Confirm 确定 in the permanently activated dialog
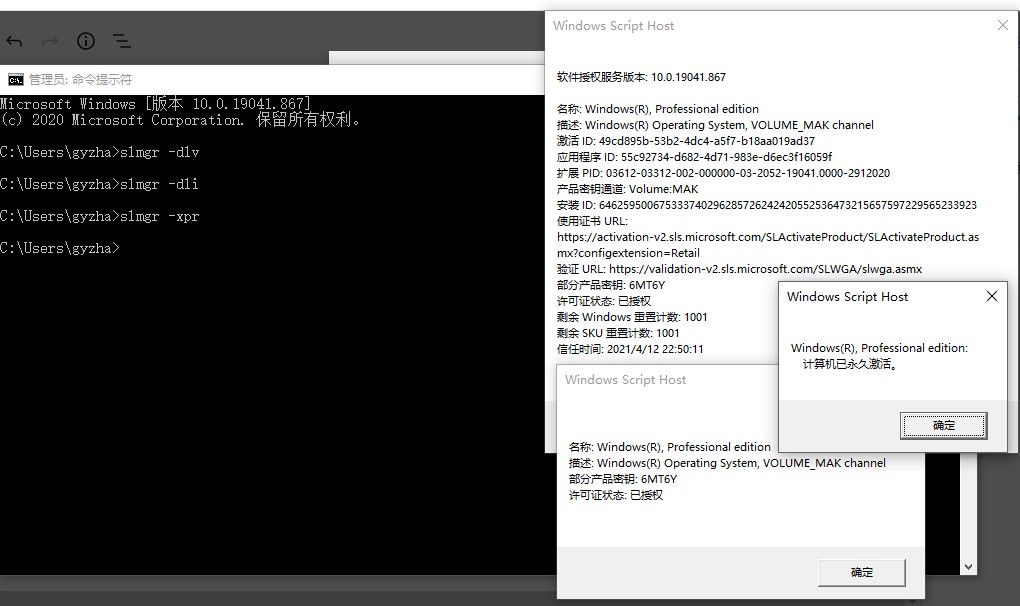Viewport: 1020px width, 606px height. pos(944,426)
